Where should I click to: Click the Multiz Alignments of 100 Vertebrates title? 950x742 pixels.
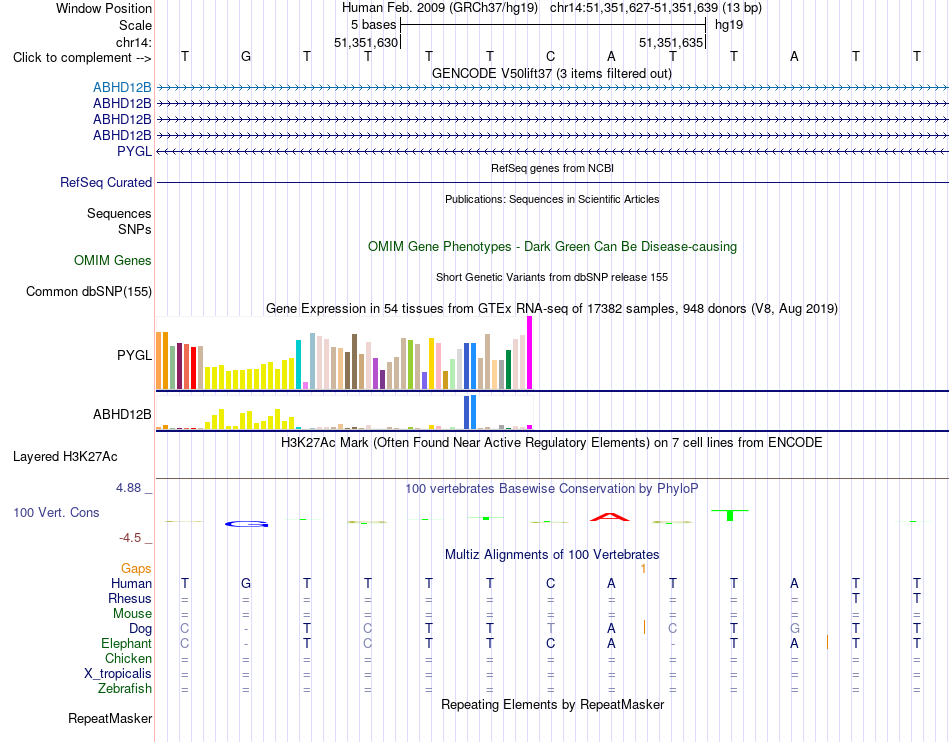coord(552,554)
